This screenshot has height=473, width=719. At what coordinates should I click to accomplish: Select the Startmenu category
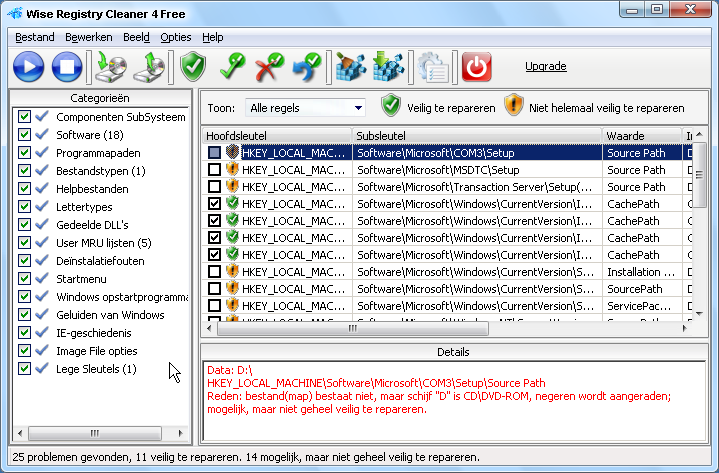coord(81,278)
